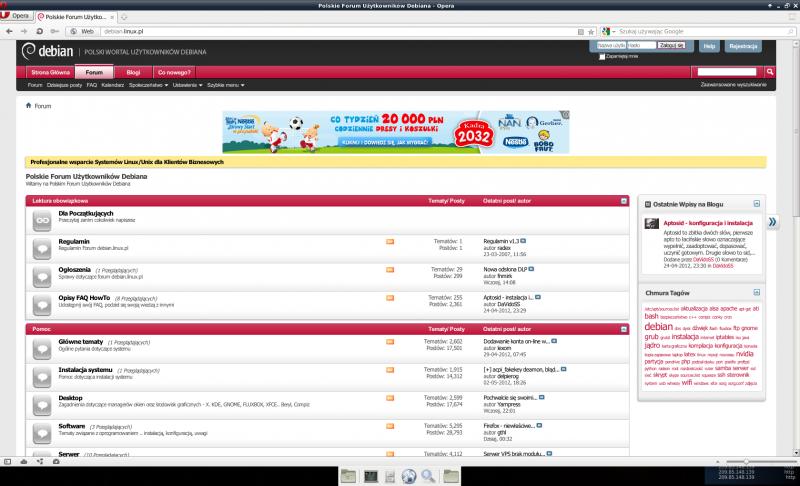800x486 pixels.
Task: Click the RSS feed icon for Regulamin
Action: tap(390, 242)
